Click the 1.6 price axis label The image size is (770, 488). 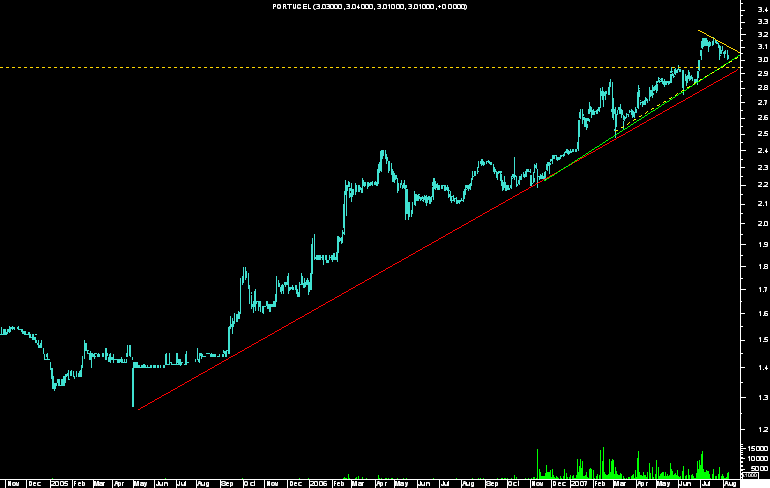(x=763, y=314)
